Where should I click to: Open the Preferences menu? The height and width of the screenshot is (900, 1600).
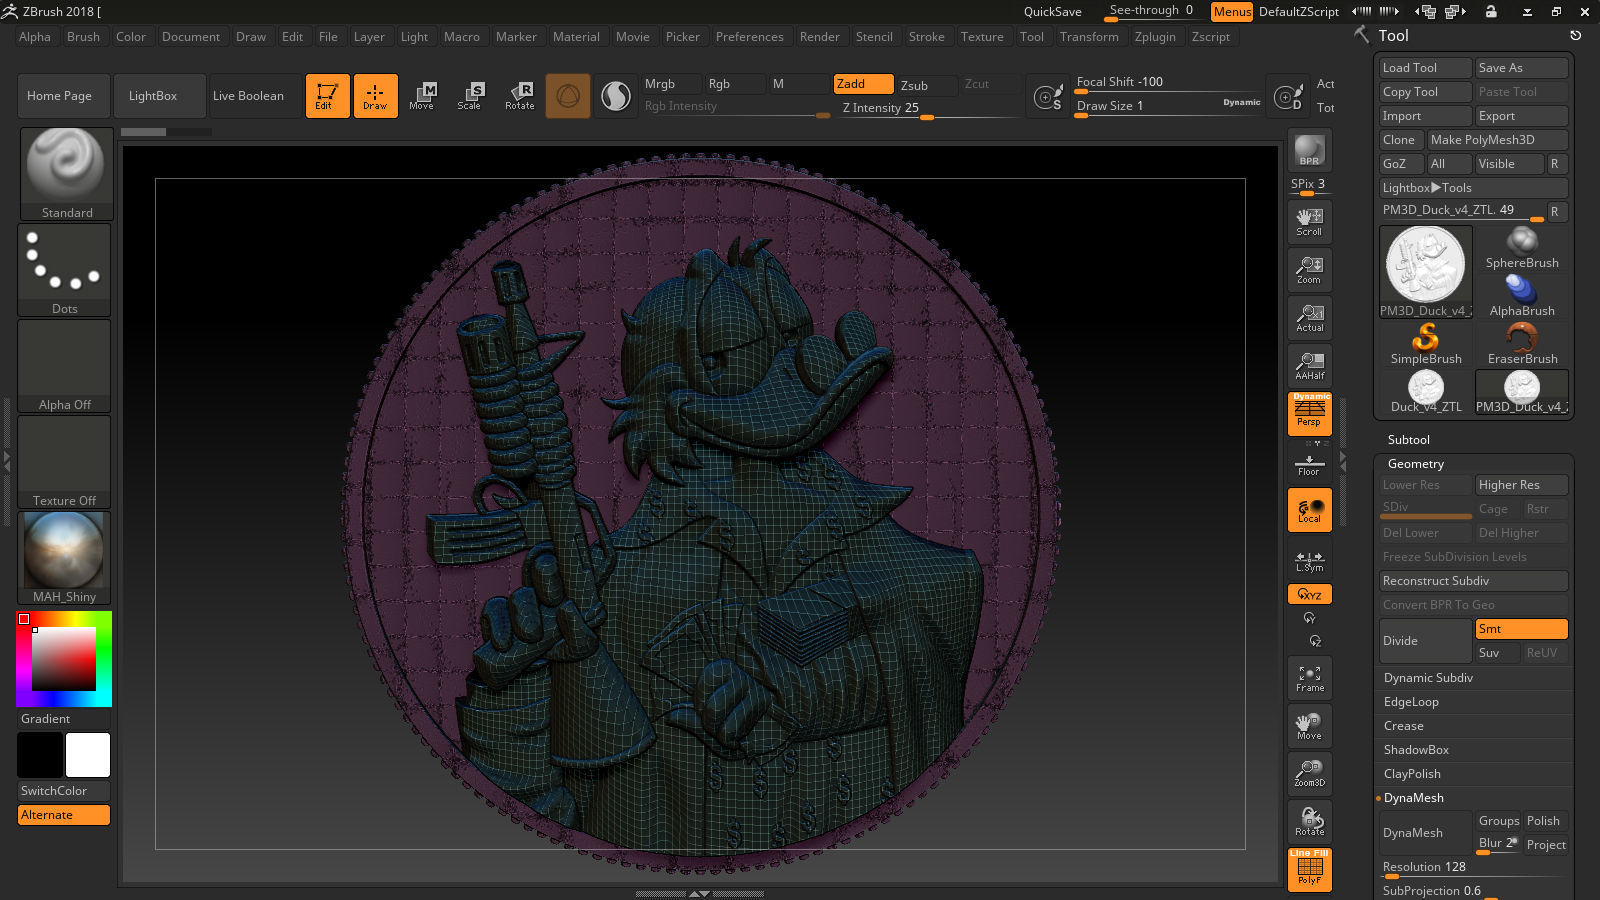[x=750, y=37]
